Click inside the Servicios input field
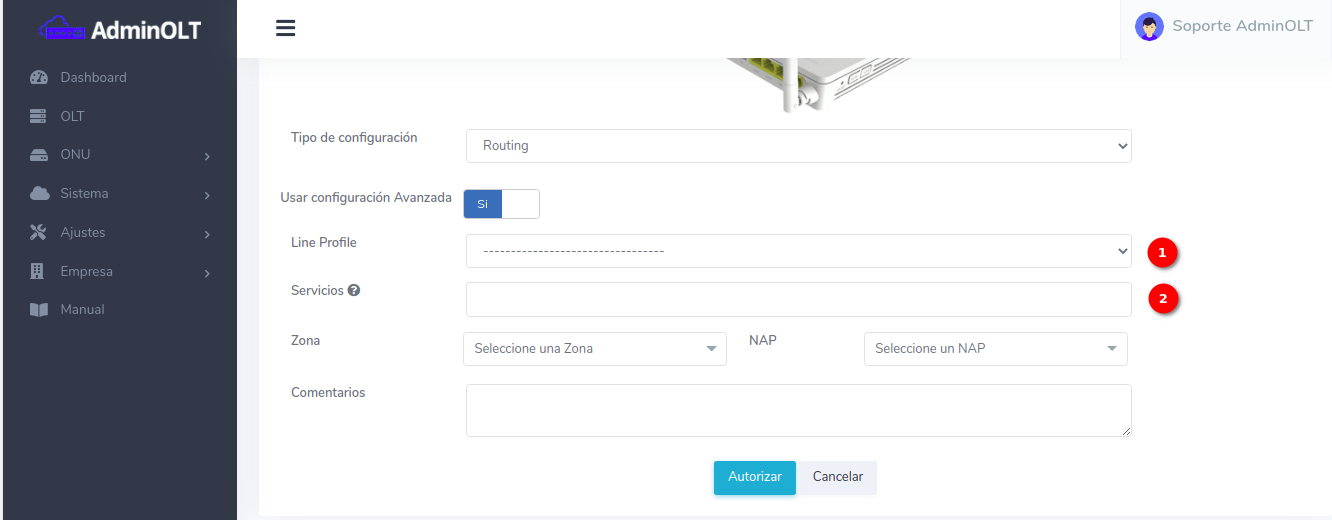The width and height of the screenshot is (1332, 520). (798, 299)
